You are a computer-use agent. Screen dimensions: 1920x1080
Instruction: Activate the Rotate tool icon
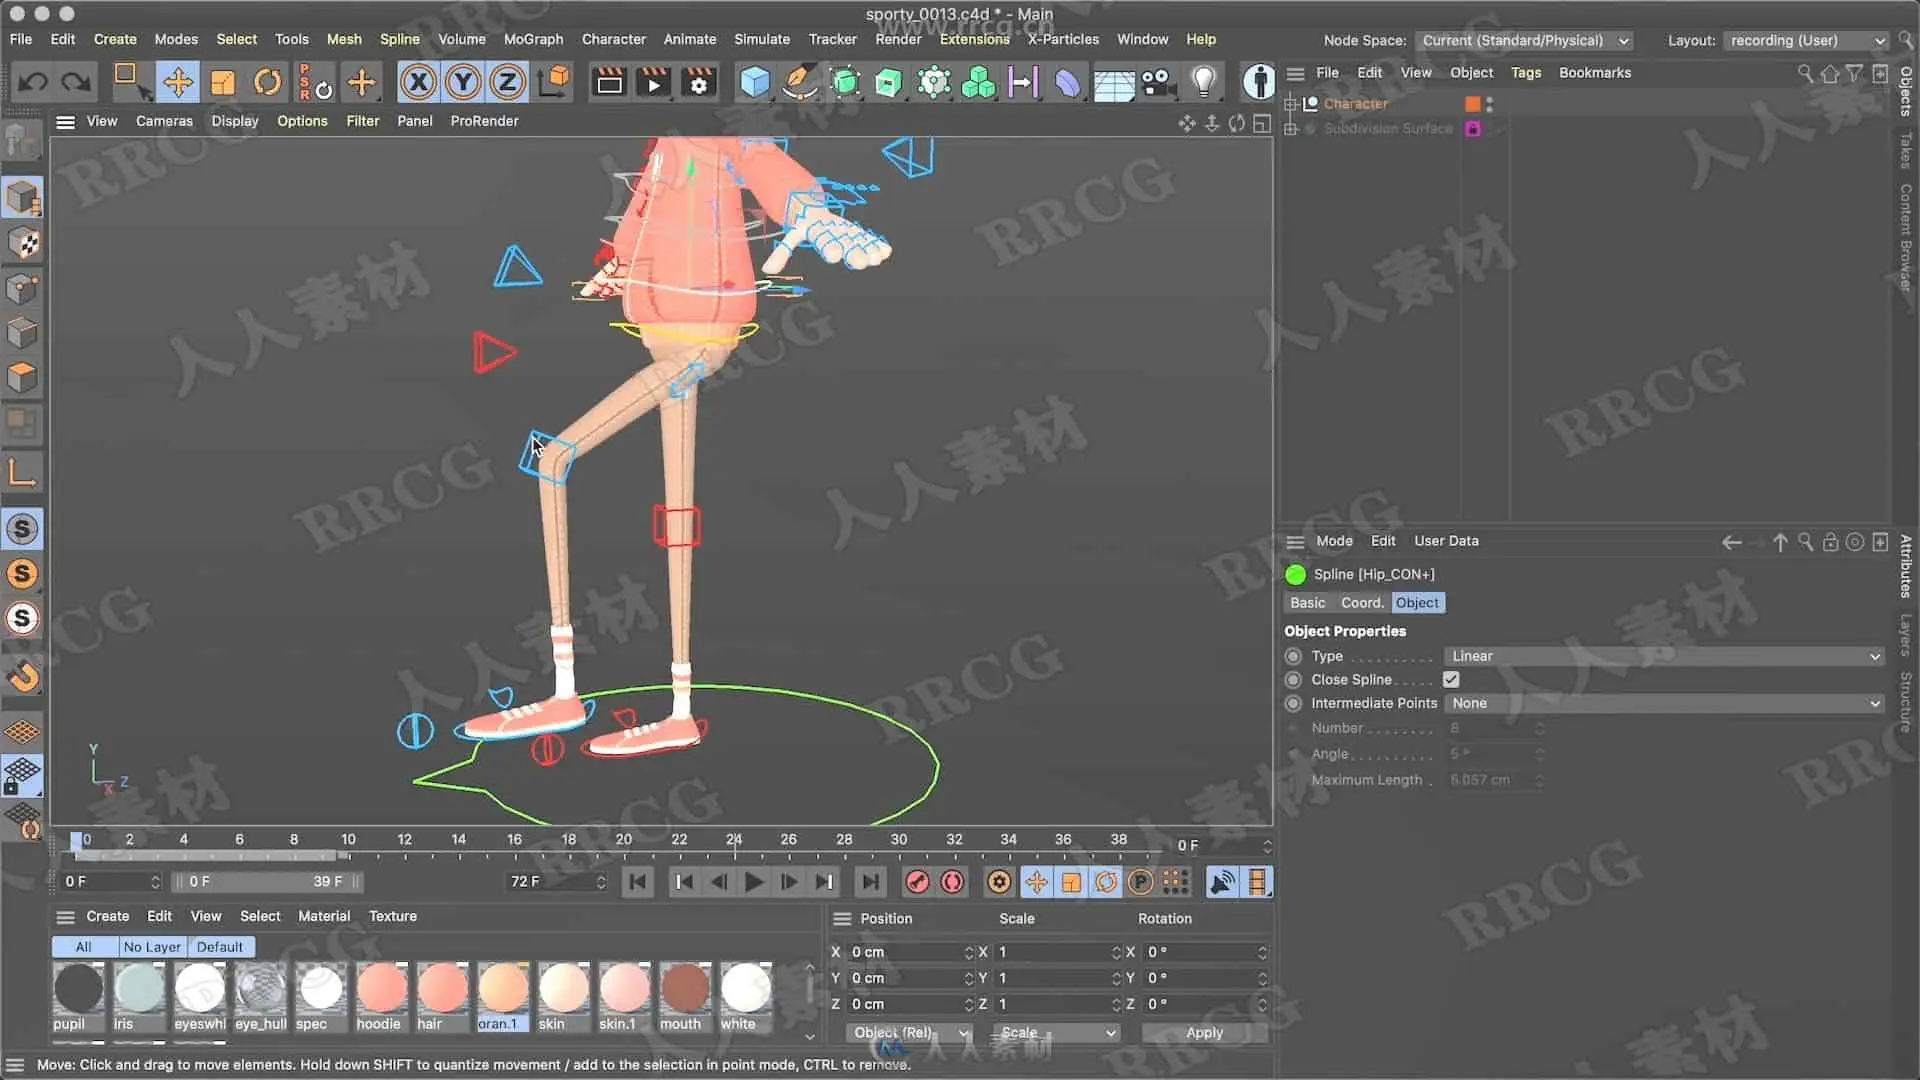point(267,82)
